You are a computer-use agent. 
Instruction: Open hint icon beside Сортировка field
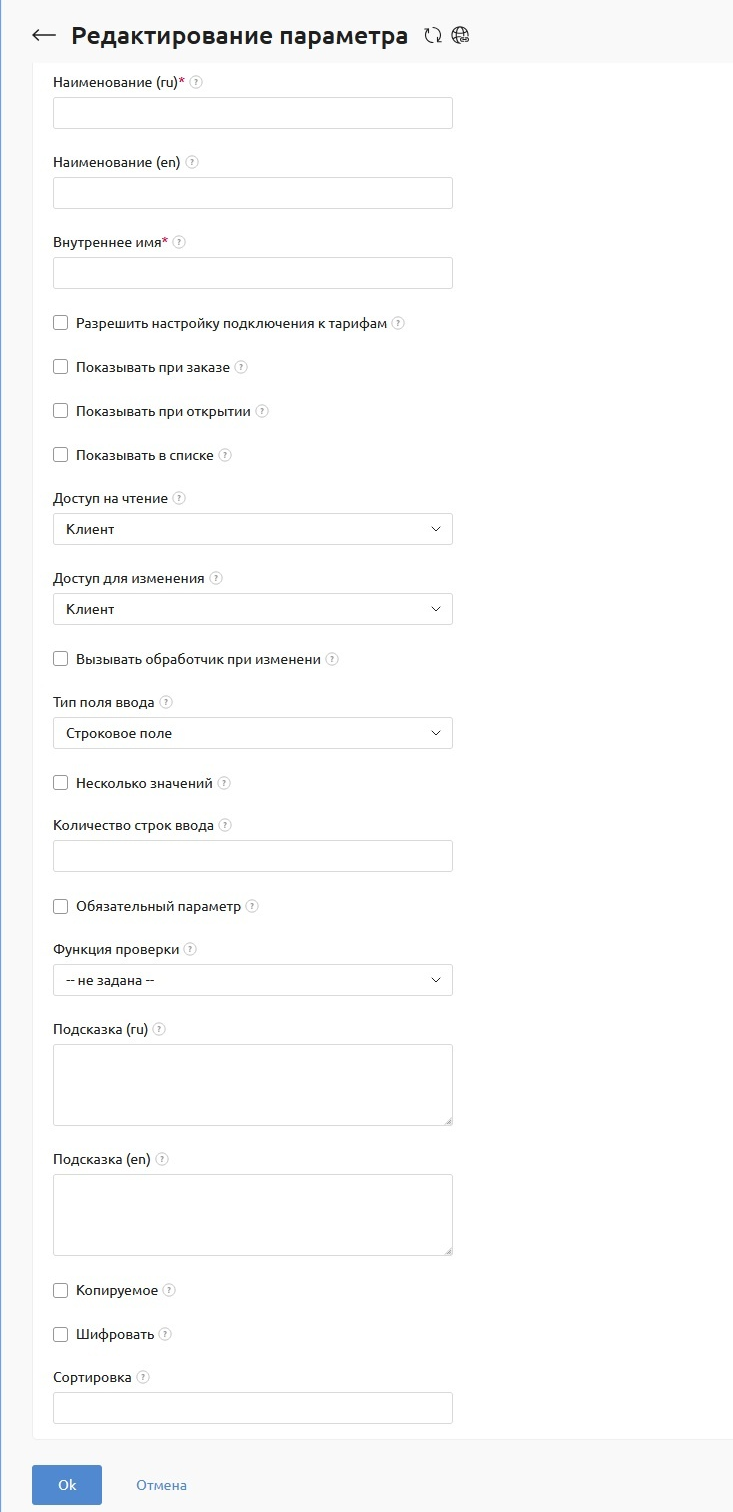tap(142, 1376)
